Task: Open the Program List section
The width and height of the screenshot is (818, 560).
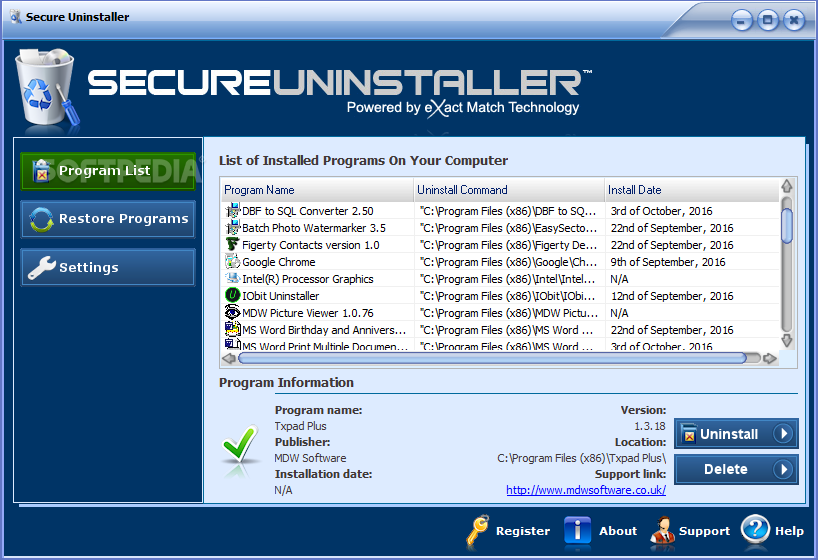Action: (108, 171)
